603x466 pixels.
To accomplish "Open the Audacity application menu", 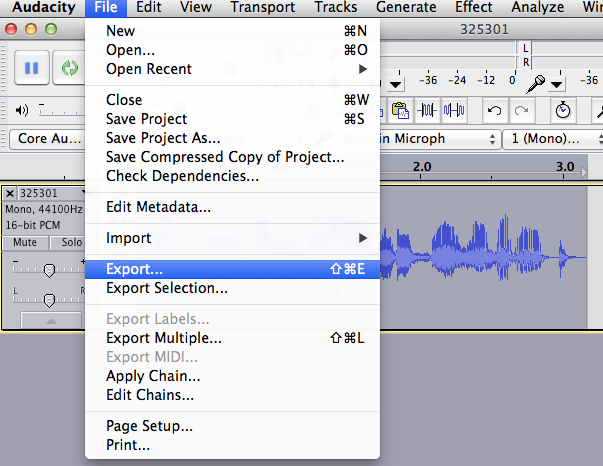I will tap(43, 7).
